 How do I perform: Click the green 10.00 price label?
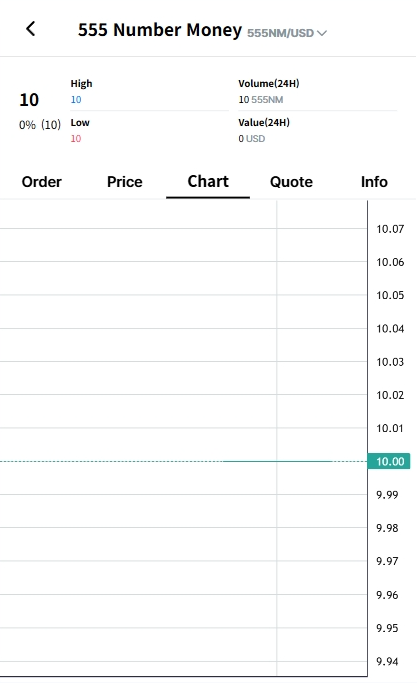389,461
